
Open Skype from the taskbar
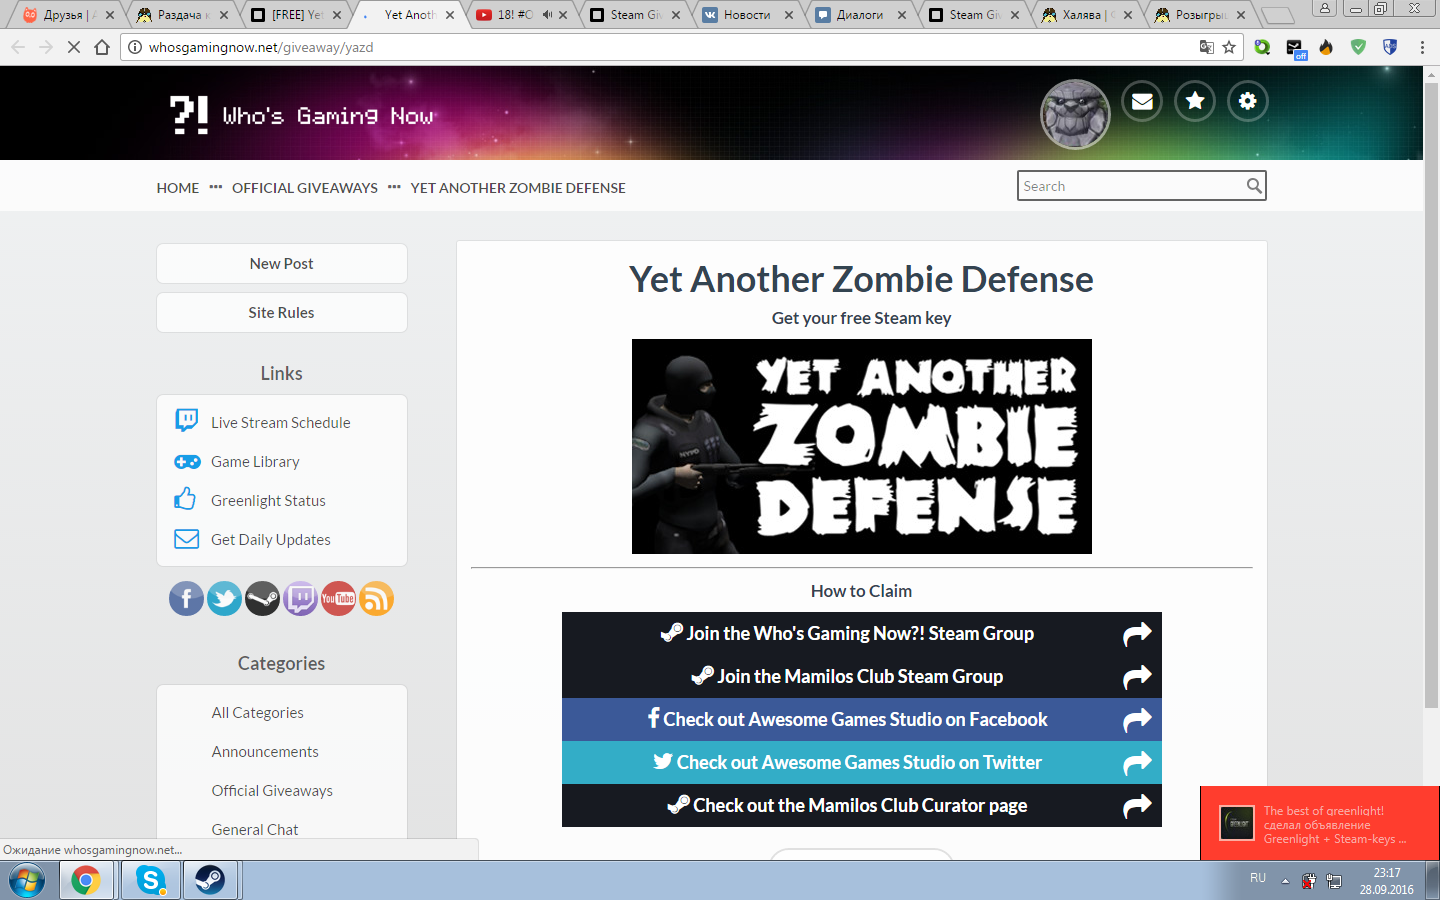coord(151,880)
